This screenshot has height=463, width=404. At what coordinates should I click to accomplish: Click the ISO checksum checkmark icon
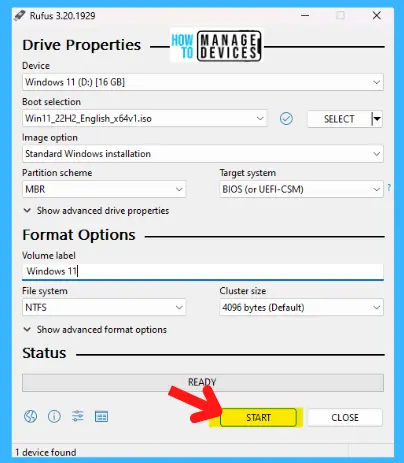[x=286, y=119]
